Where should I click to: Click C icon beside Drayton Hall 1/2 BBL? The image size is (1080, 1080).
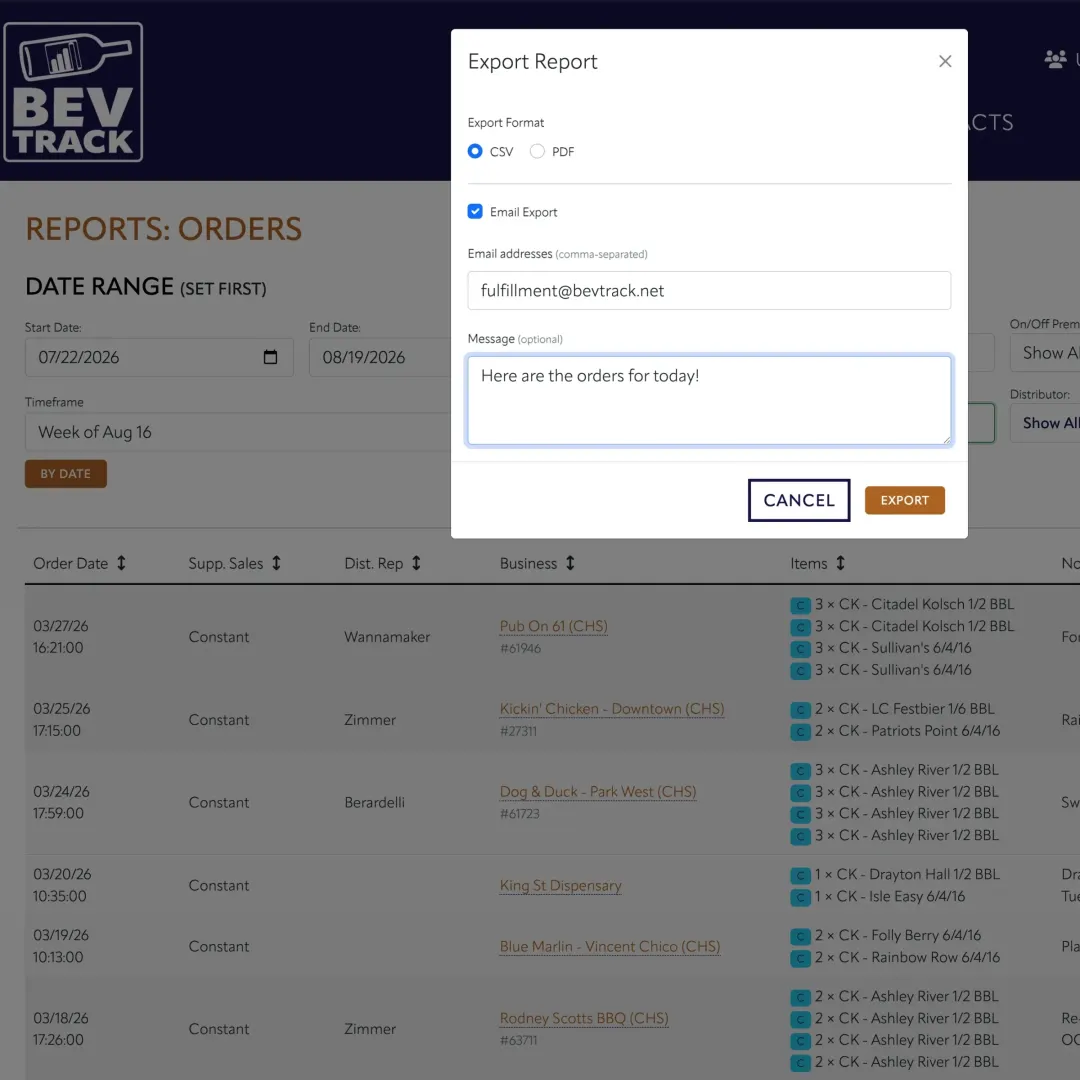click(800, 875)
